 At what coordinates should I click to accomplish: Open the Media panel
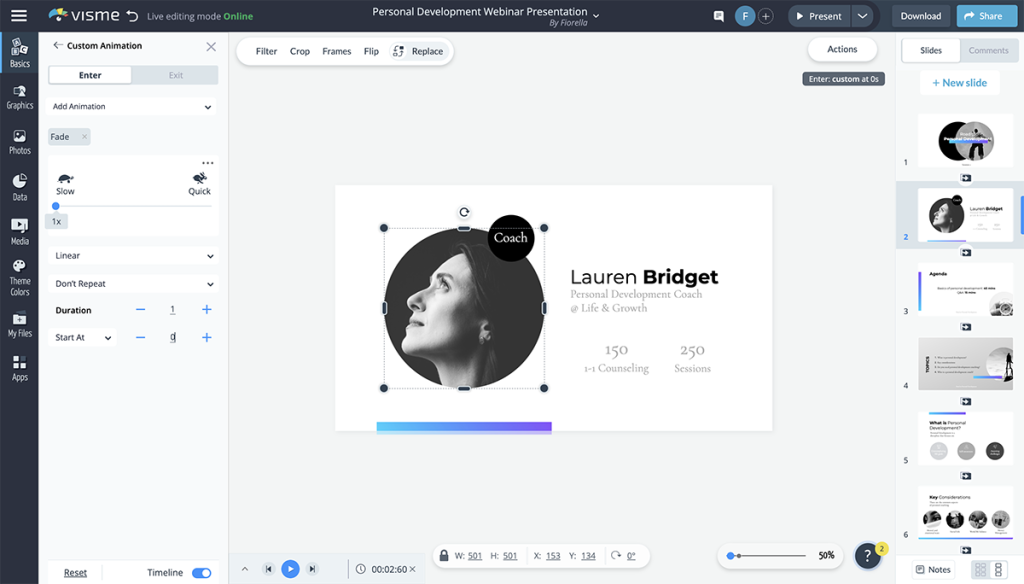[19, 229]
